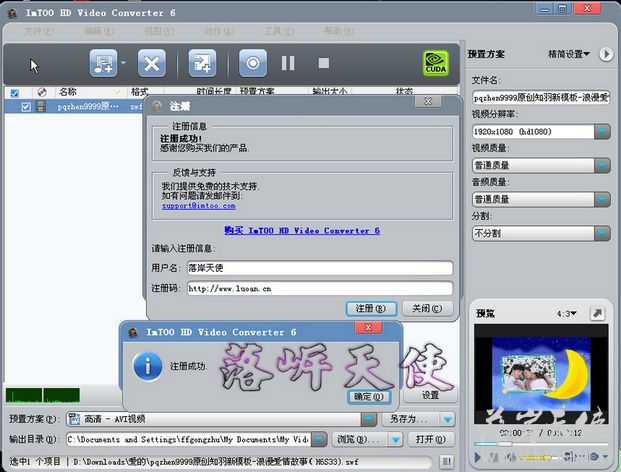This screenshot has height=472, width=621.
Task: Toggle the select-all checkbox in list header
Action: point(14,93)
